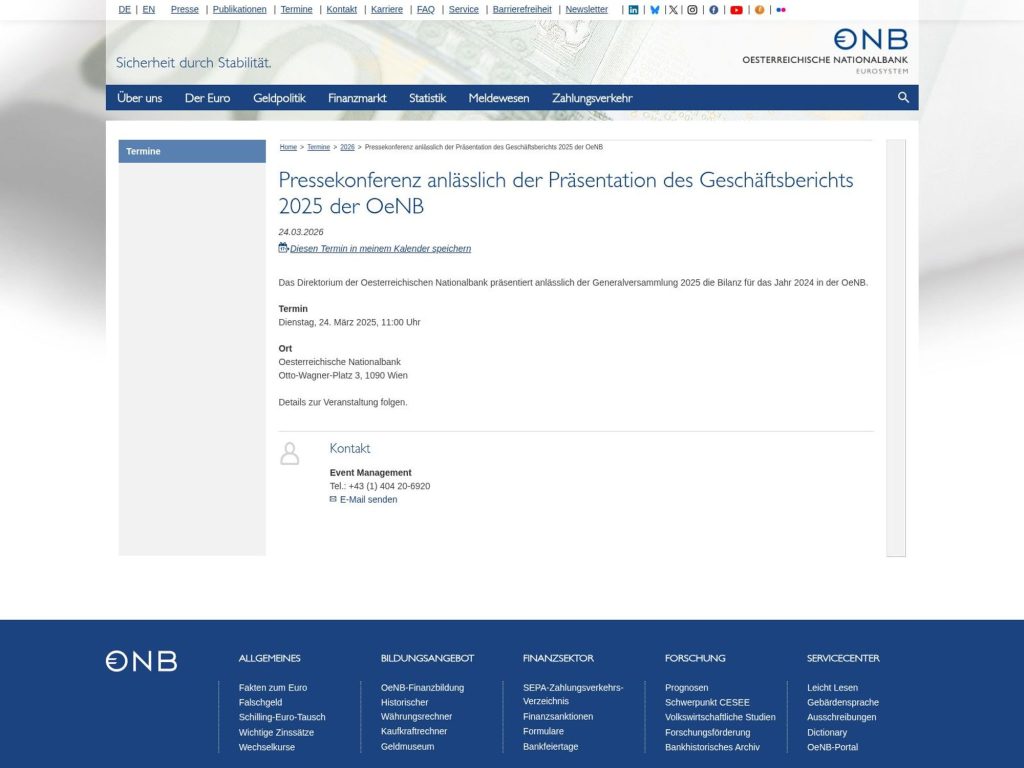
Task: Select Termine in the left sidebar
Action: 143,151
